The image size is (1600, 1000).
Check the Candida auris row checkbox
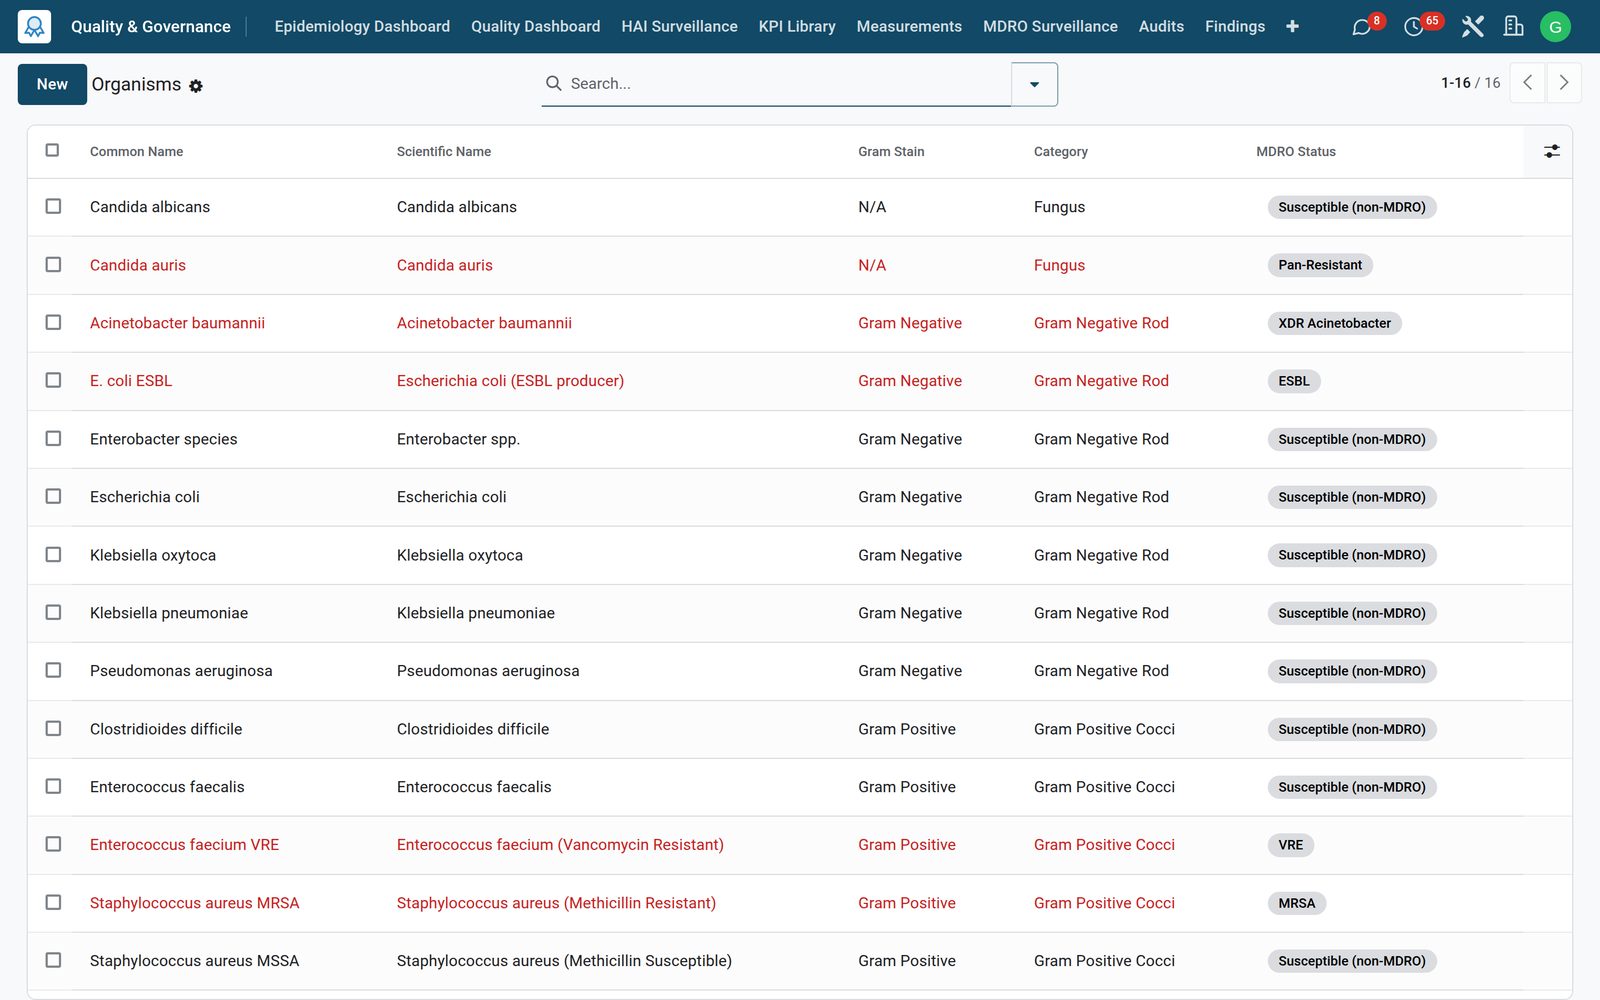pos(53,264)
